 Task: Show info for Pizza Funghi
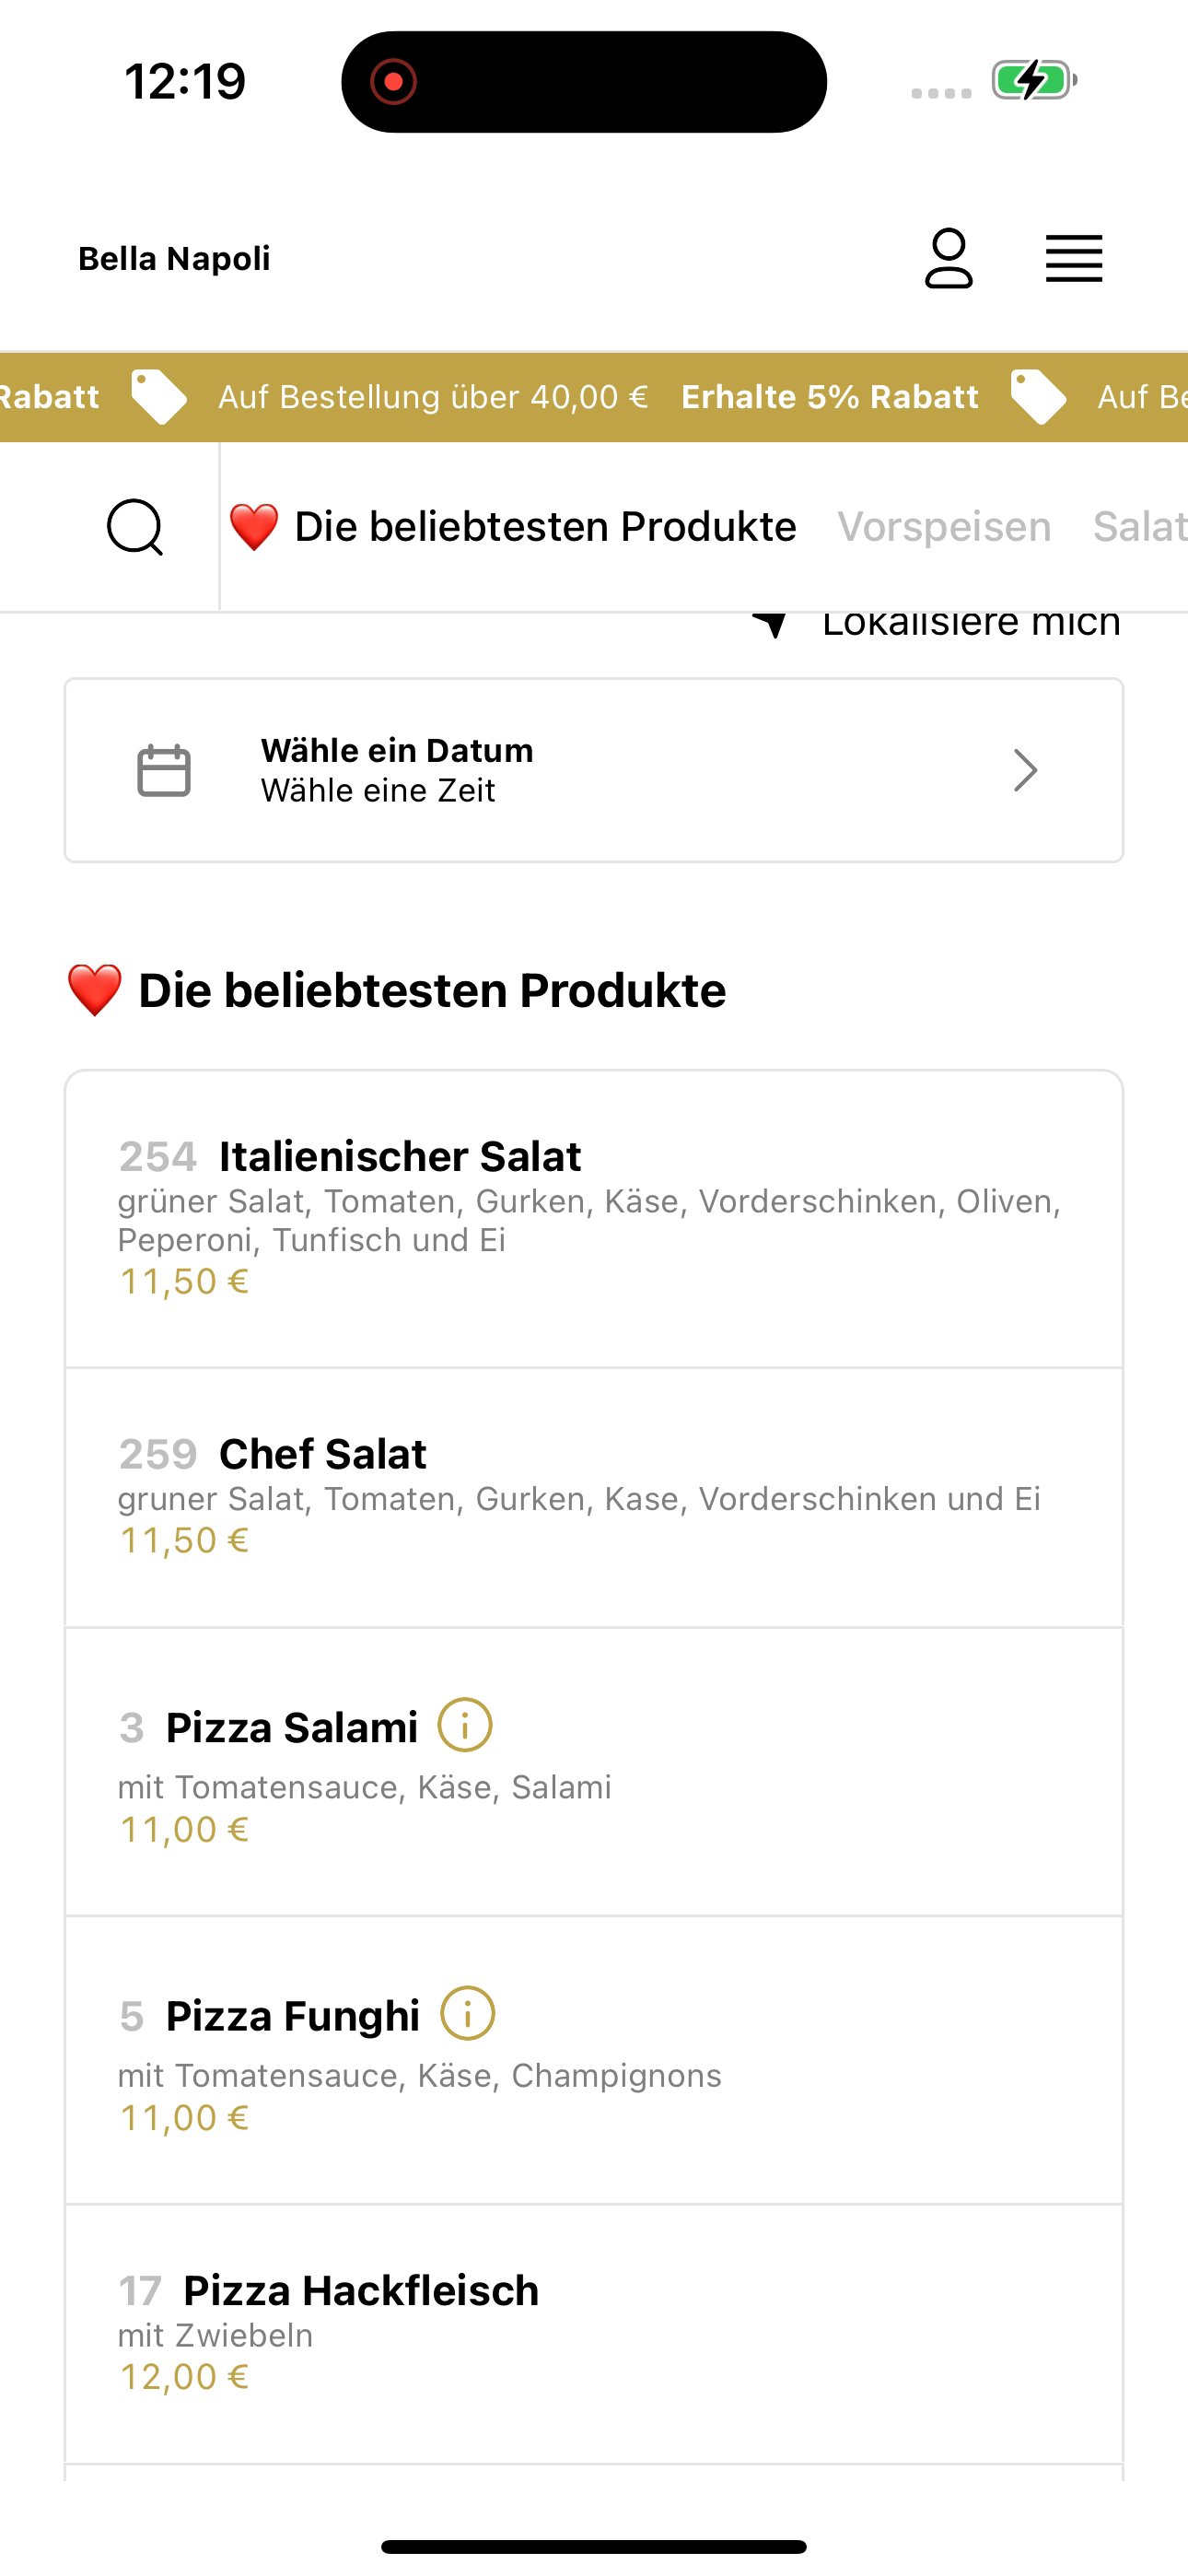click(468, 2013)
